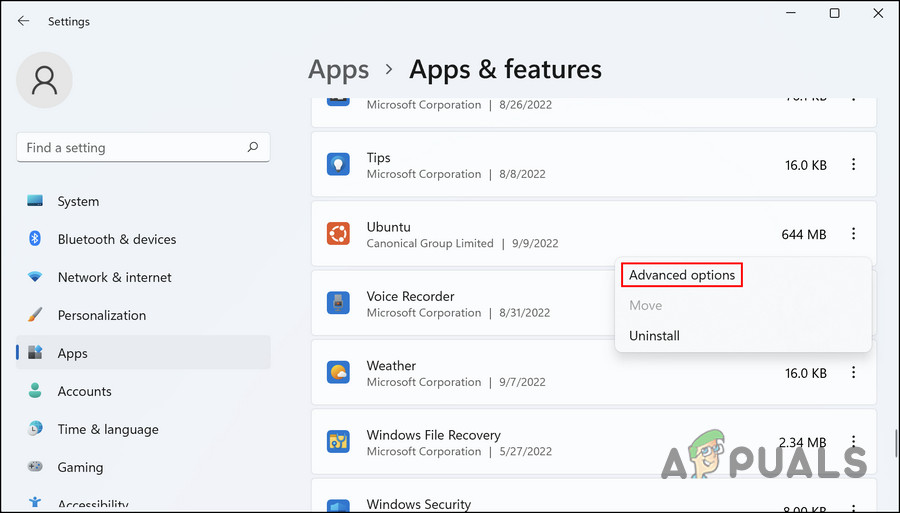900x513 pixels.
Task: Click the app list scrollbar thumb
Action: (895, 442)
